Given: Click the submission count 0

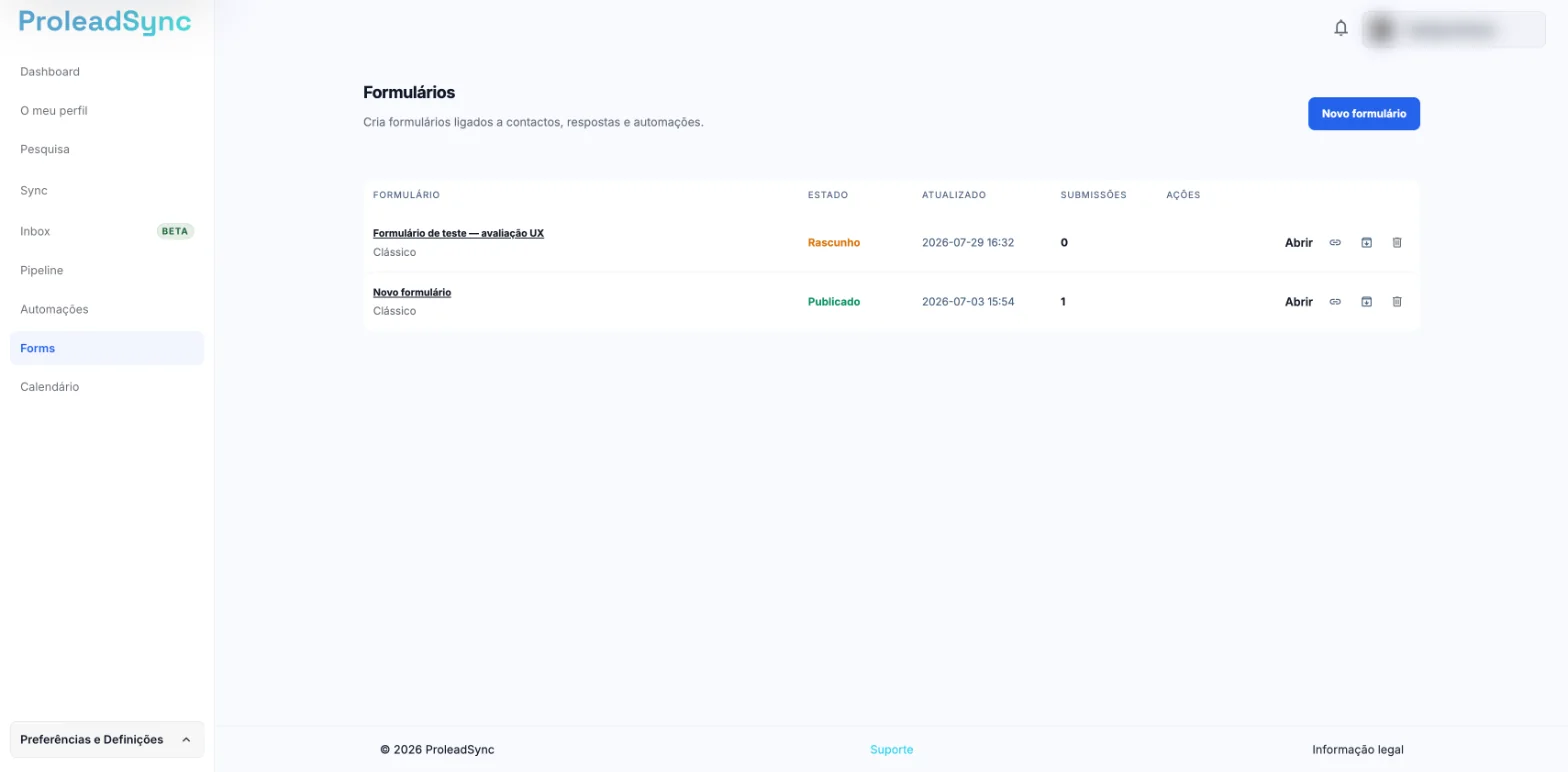Looking at the screenshot, I should point(1064,242).
